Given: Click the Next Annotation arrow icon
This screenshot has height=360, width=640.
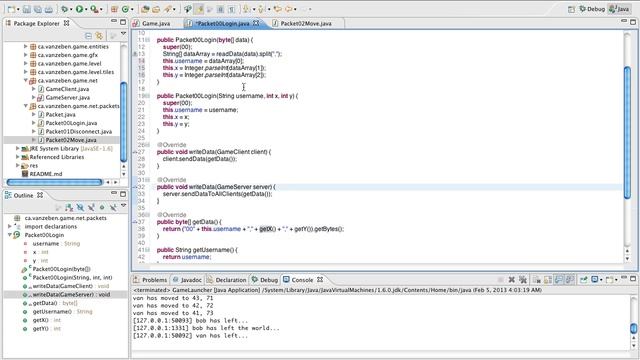Looking at the screenshot, I should point(246,9).
